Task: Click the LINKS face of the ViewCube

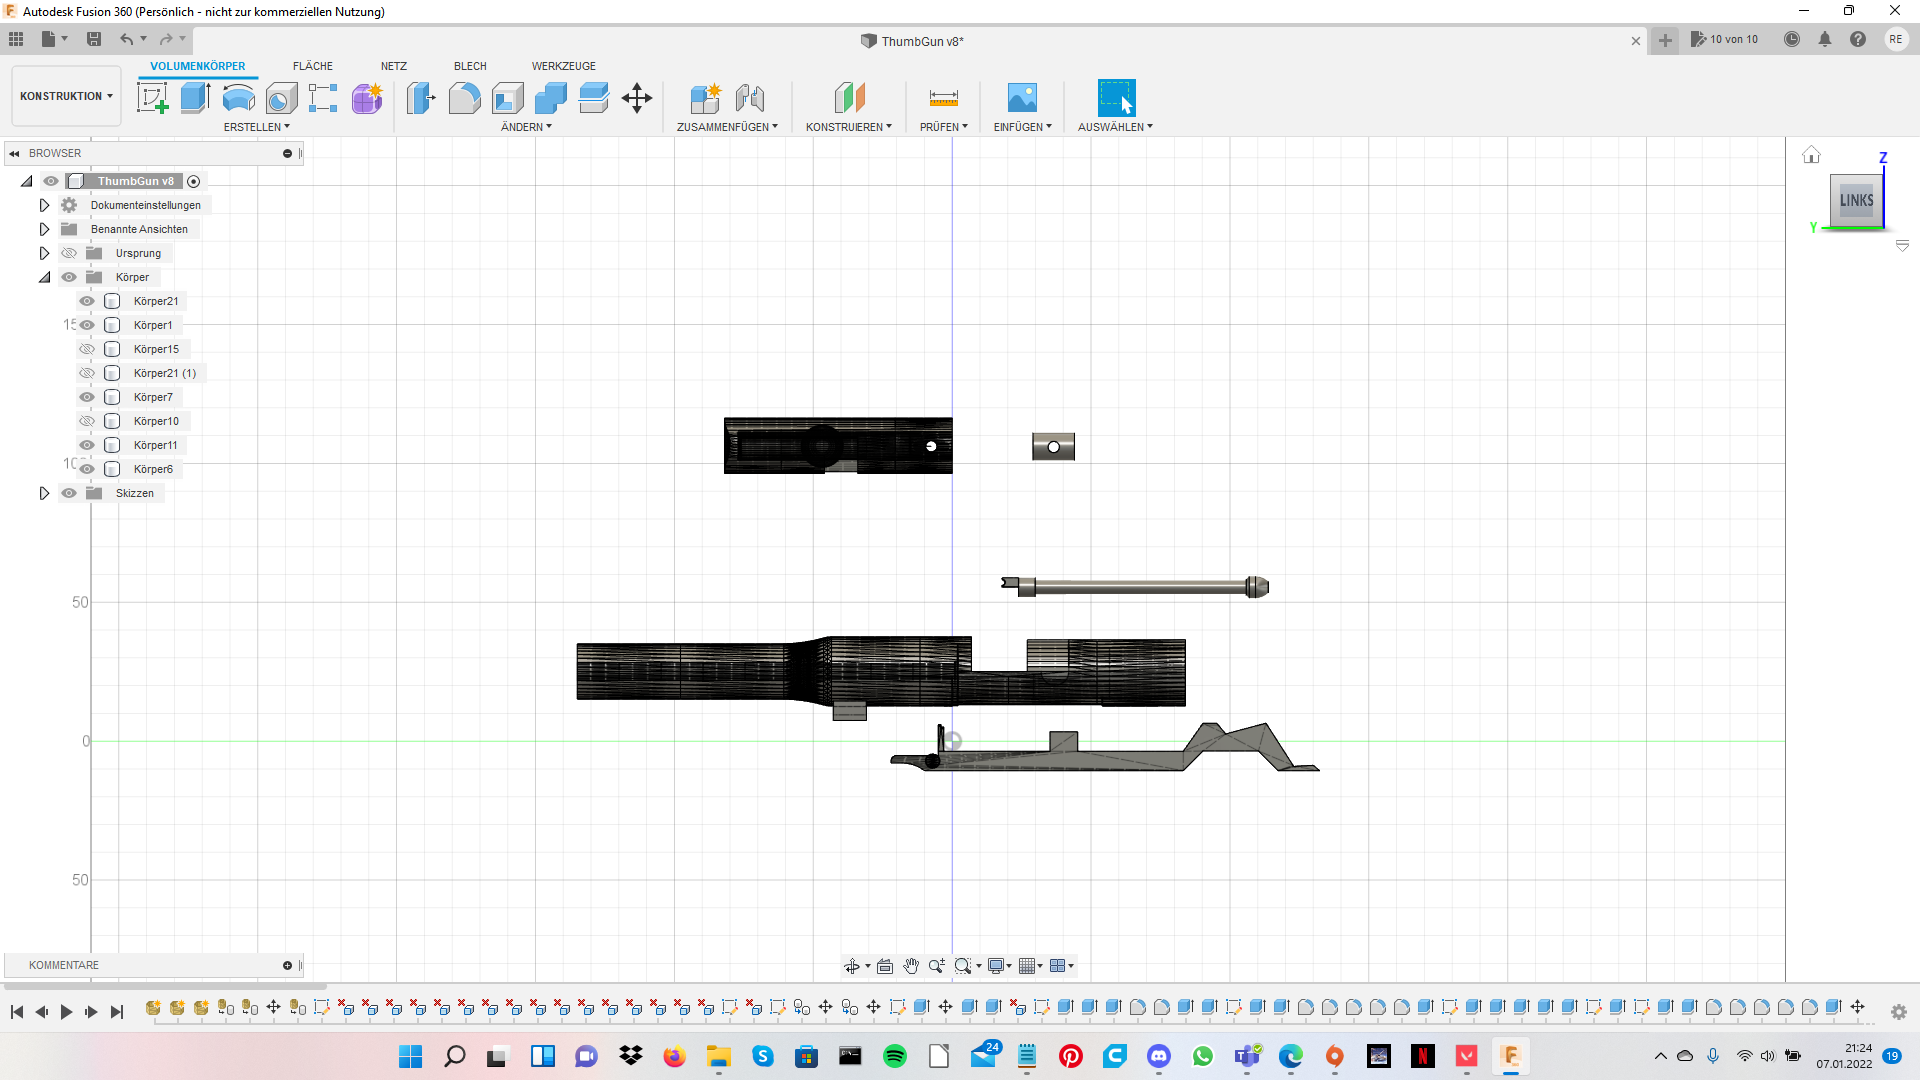Action: click(1856, 200)
